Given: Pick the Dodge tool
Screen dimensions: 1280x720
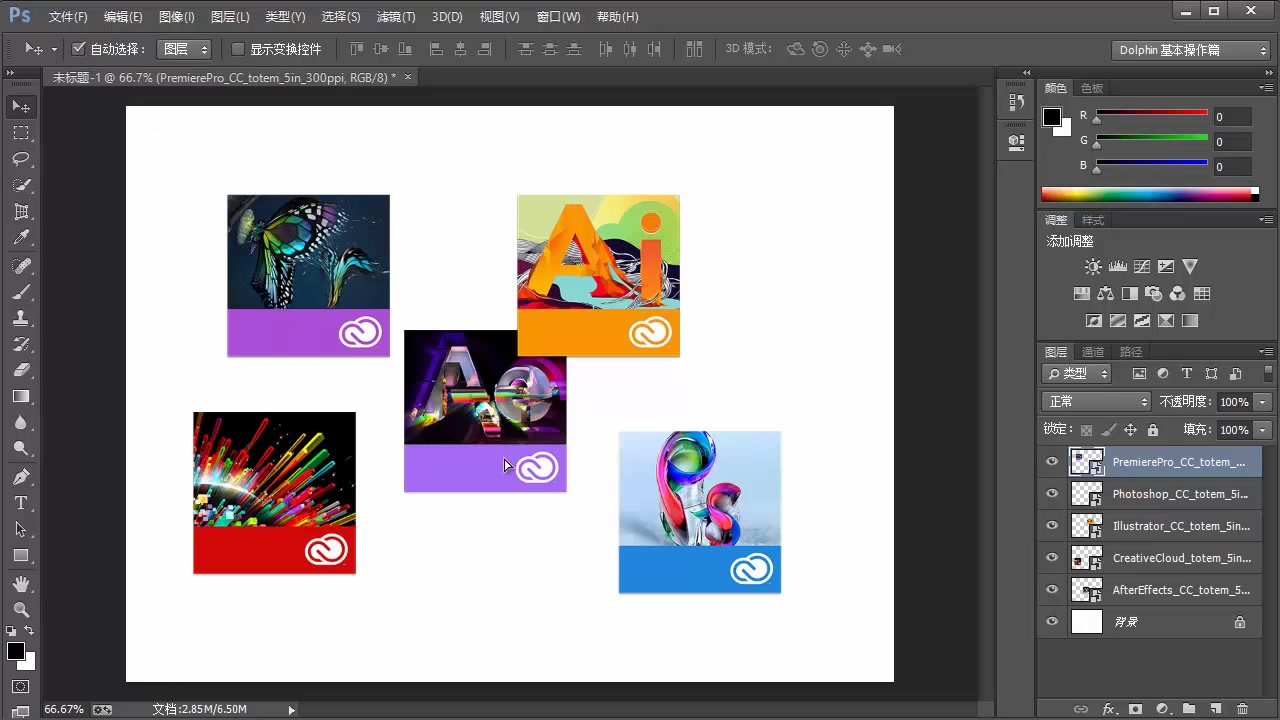Looking at the screenshot, I should pos(21,448).
